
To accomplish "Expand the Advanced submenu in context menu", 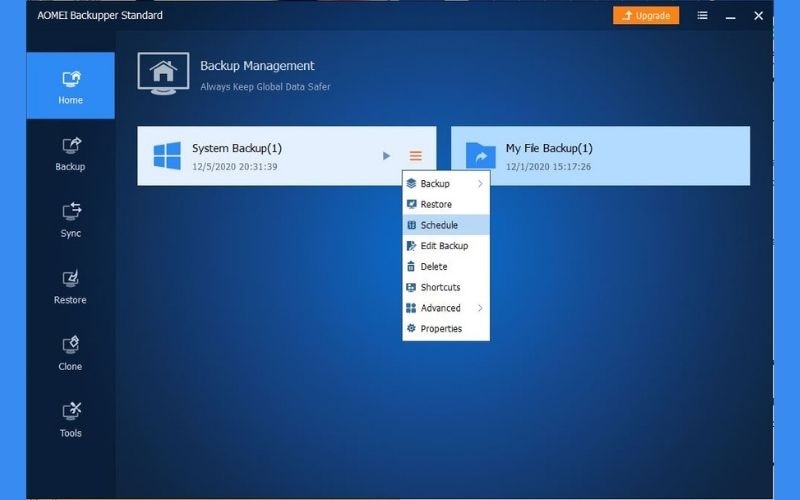I will (x=446, y=308).
